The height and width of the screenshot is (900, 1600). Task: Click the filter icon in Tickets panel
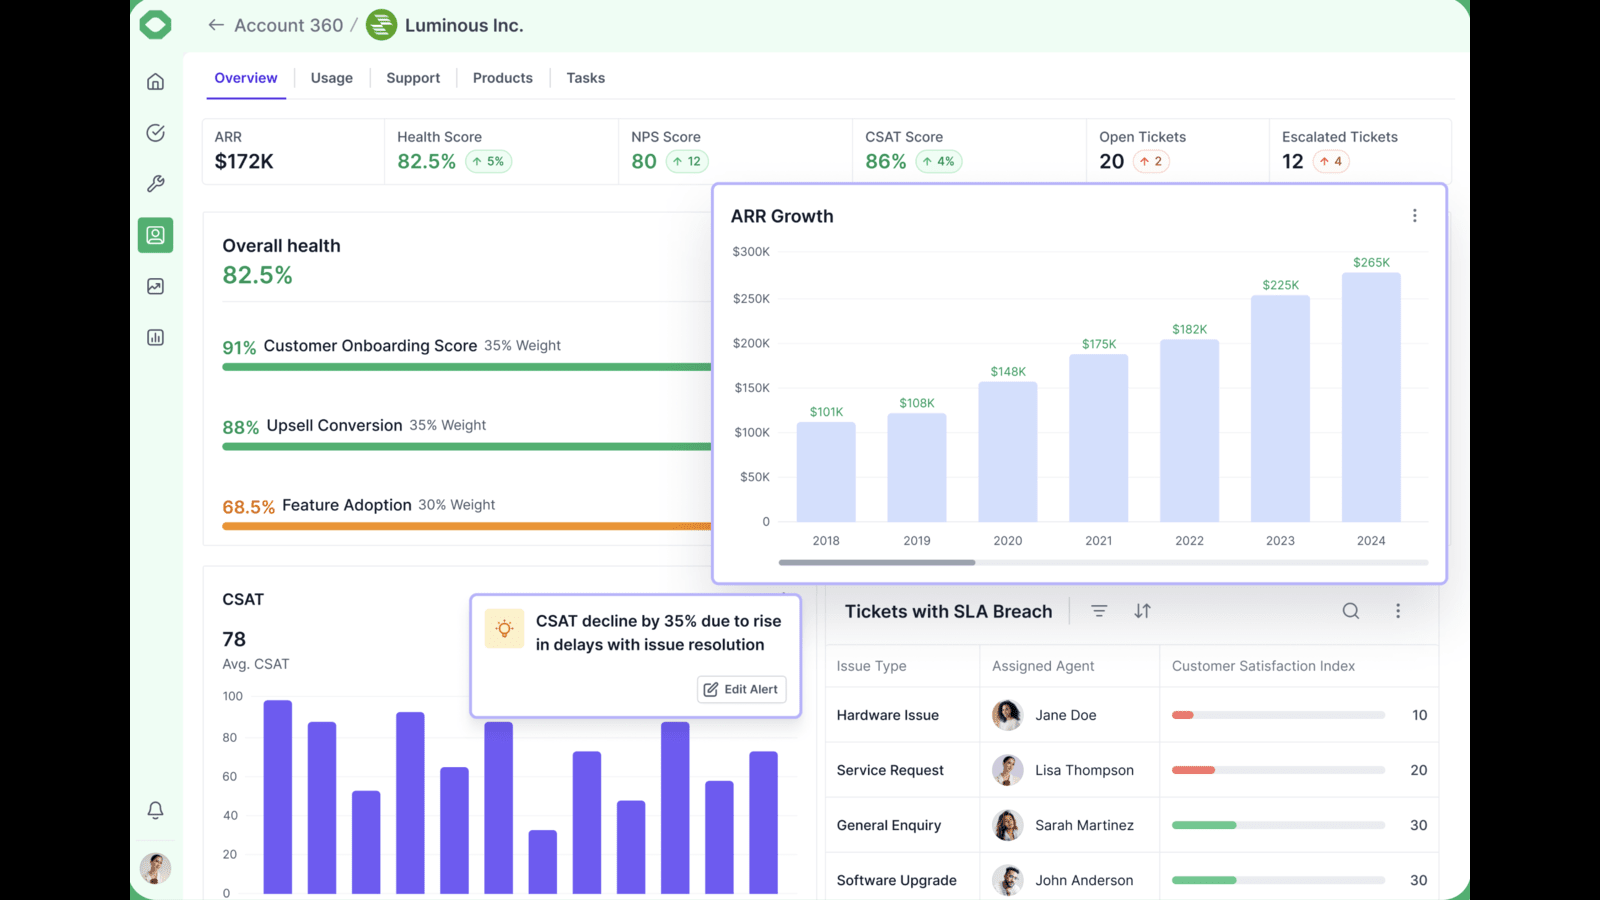coord(1099,611)
